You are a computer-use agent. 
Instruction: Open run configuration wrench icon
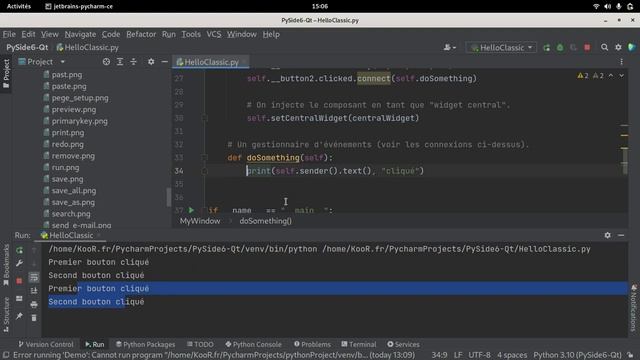(x=19, y=263)
